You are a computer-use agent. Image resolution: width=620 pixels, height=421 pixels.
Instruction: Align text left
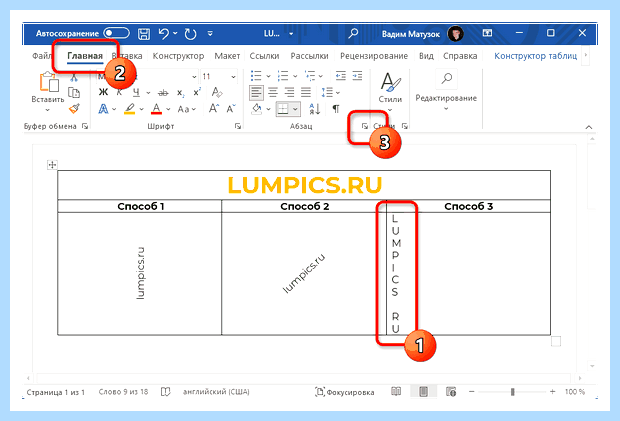pyautogui.click(x=256, y=93)
